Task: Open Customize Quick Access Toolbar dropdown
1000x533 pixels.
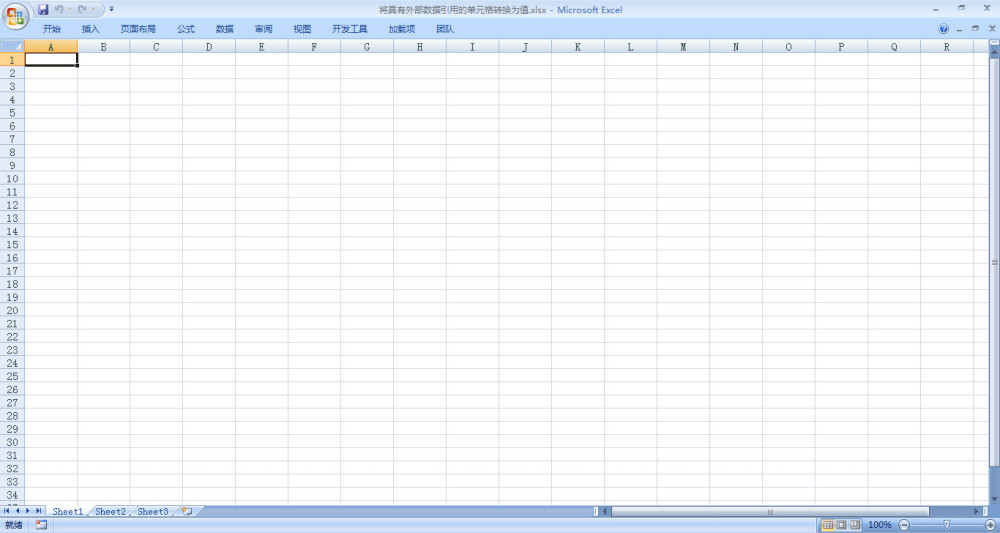Action: click(112, 10)
